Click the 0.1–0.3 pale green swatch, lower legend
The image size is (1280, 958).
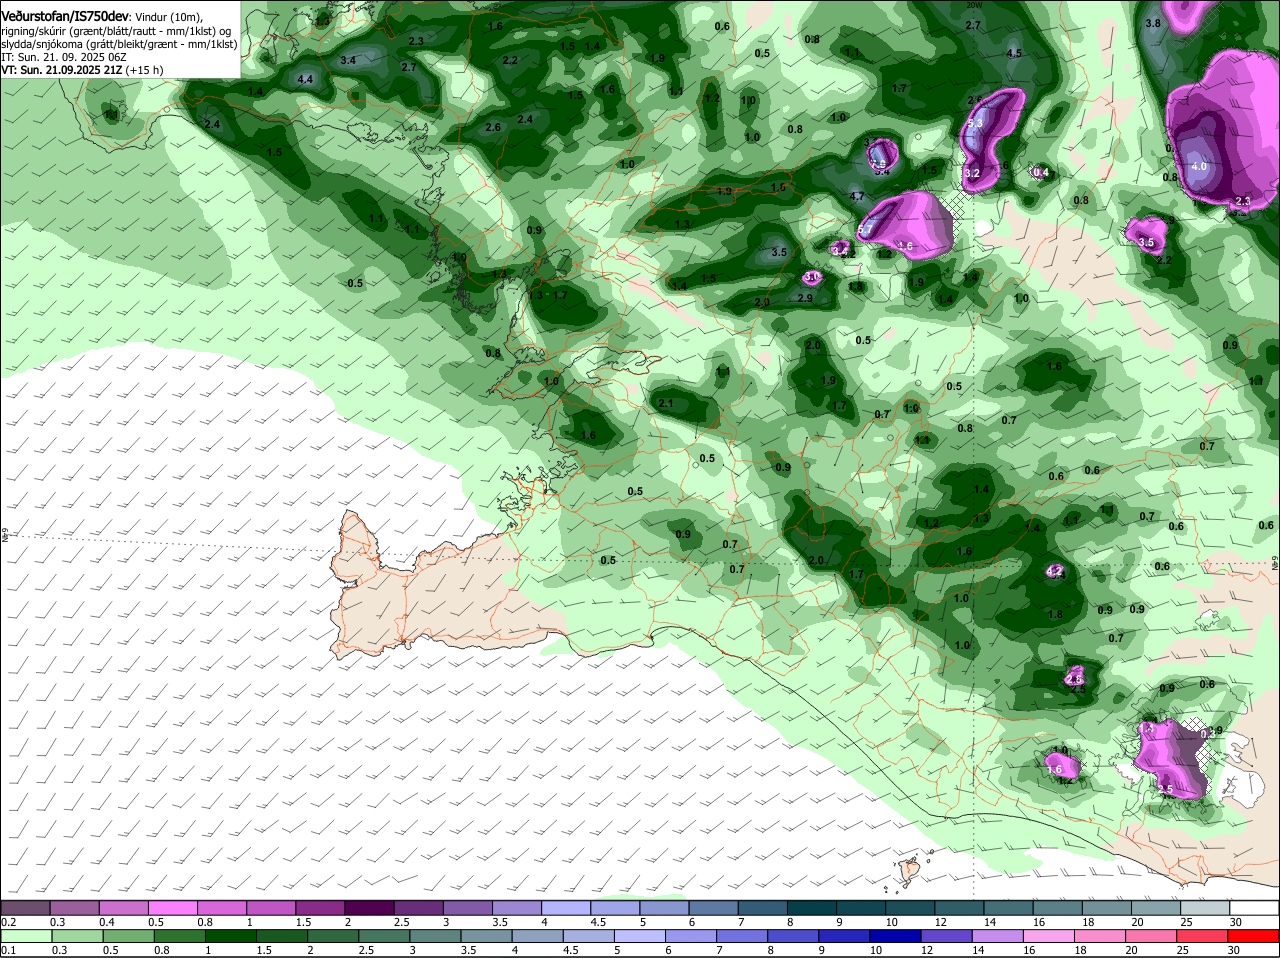[x=27, y=935]
